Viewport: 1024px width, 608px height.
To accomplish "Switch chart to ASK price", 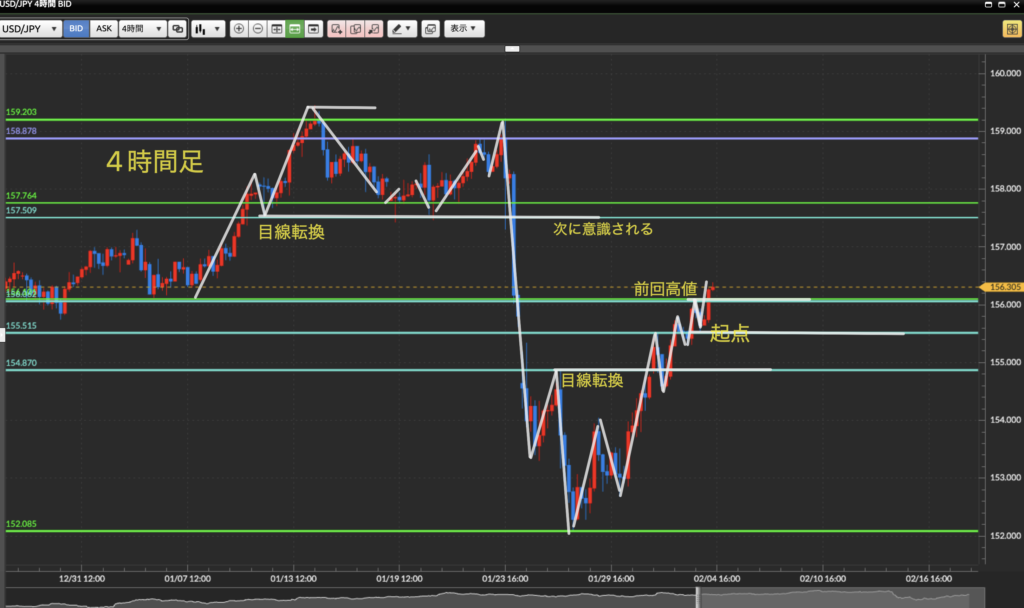I will (x=103, y=29).
